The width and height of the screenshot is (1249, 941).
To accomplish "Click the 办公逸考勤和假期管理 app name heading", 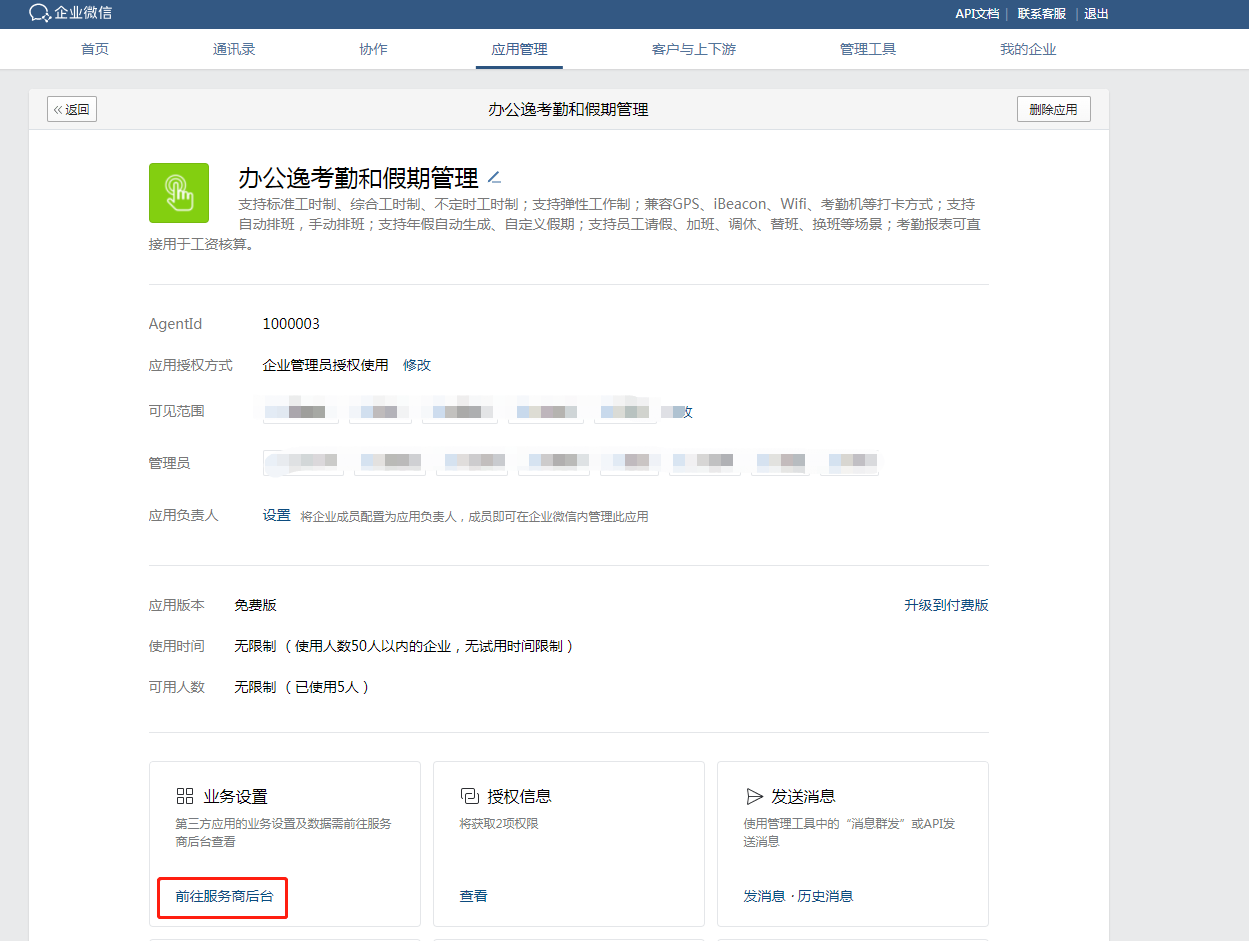I will [x=358, y=179].
